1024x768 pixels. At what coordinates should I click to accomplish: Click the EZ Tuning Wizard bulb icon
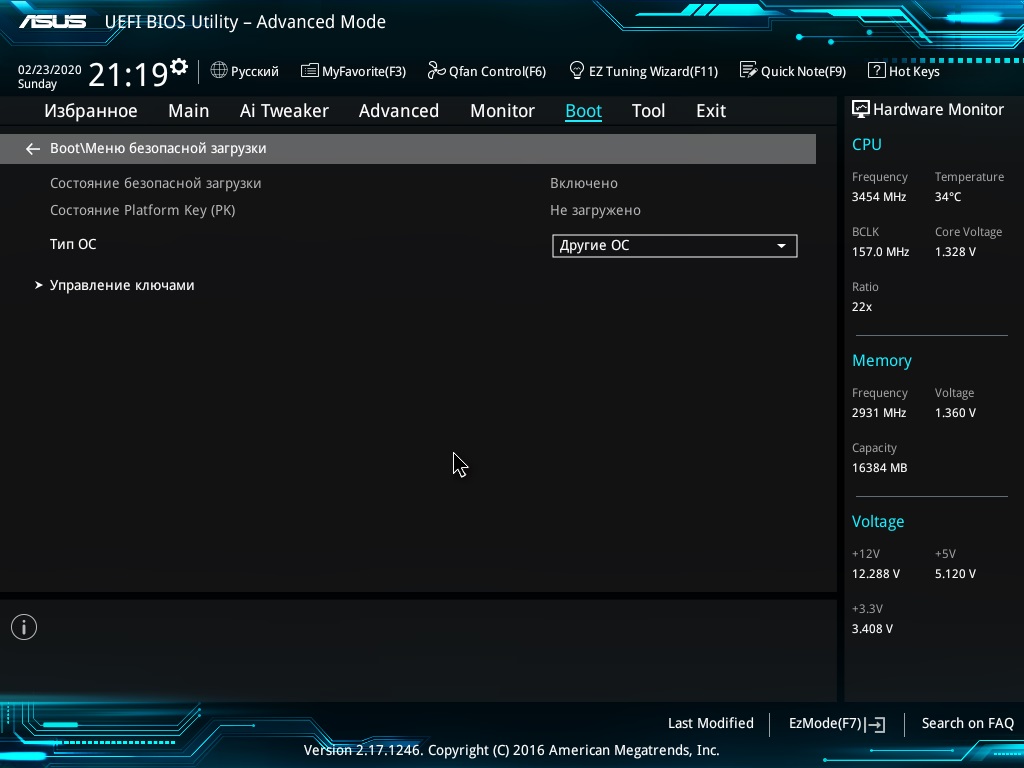pos(577,70)
